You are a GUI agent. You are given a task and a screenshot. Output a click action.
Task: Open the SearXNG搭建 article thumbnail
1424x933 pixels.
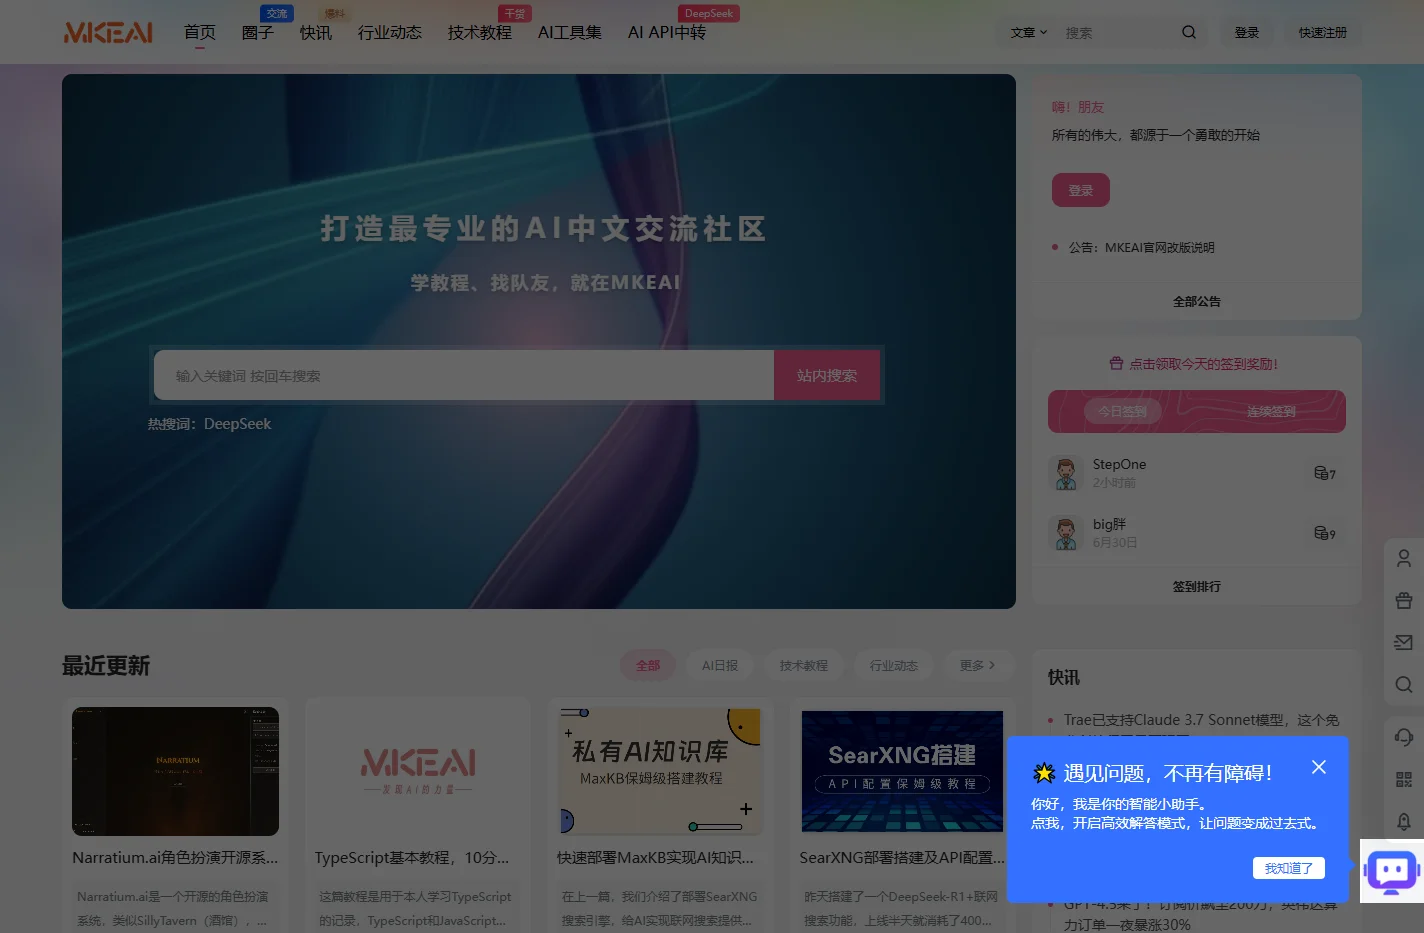point(902,771)
